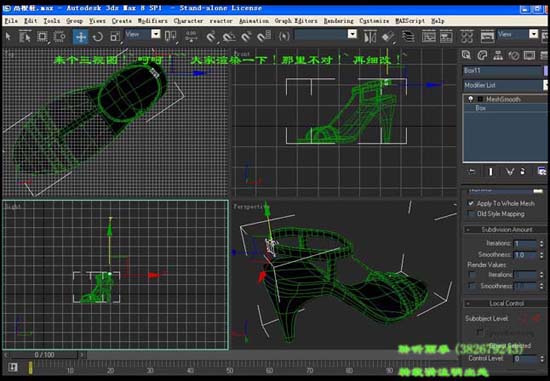The height and width of the screenshot is (381, 550).
Task: Open Select by Name tool
Action: (x=25, y=36)
